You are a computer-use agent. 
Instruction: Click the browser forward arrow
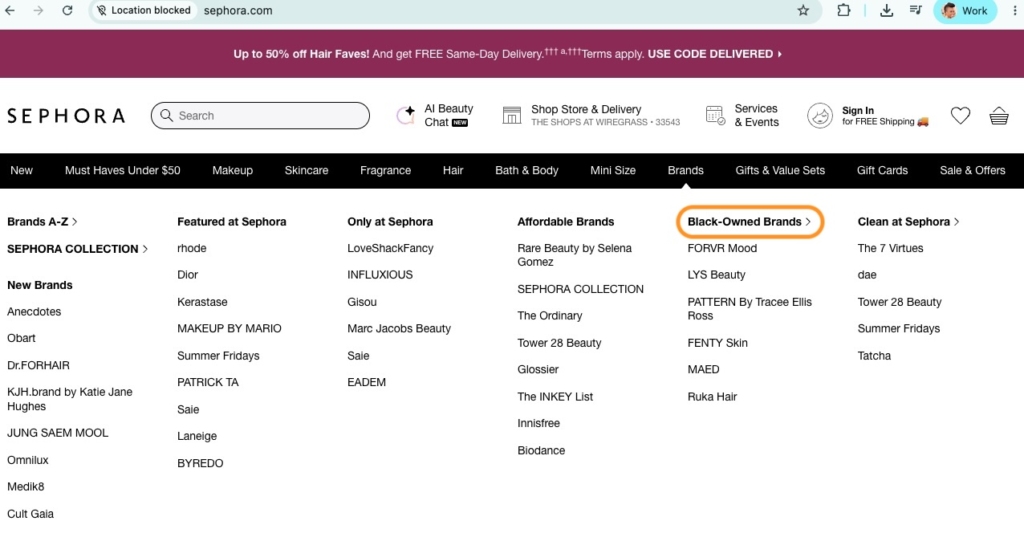tap(39, 10)
